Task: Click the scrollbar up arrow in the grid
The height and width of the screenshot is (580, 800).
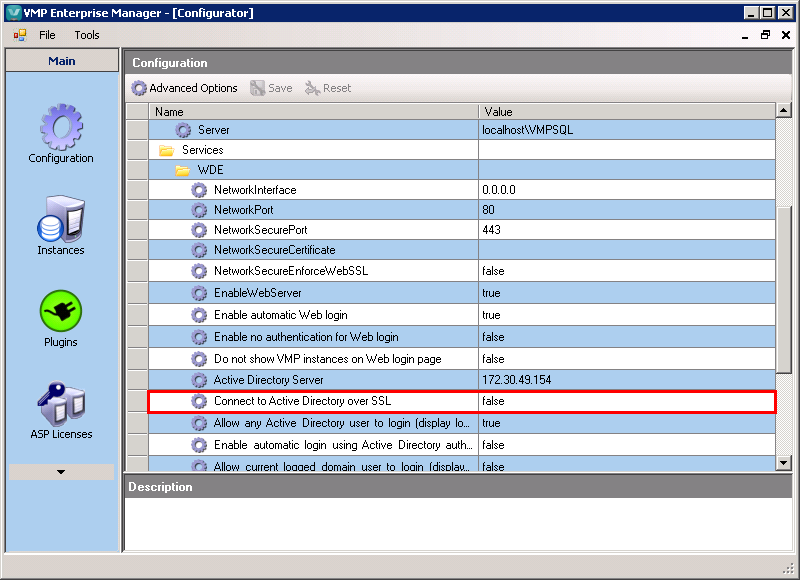Action: point(783,110)
